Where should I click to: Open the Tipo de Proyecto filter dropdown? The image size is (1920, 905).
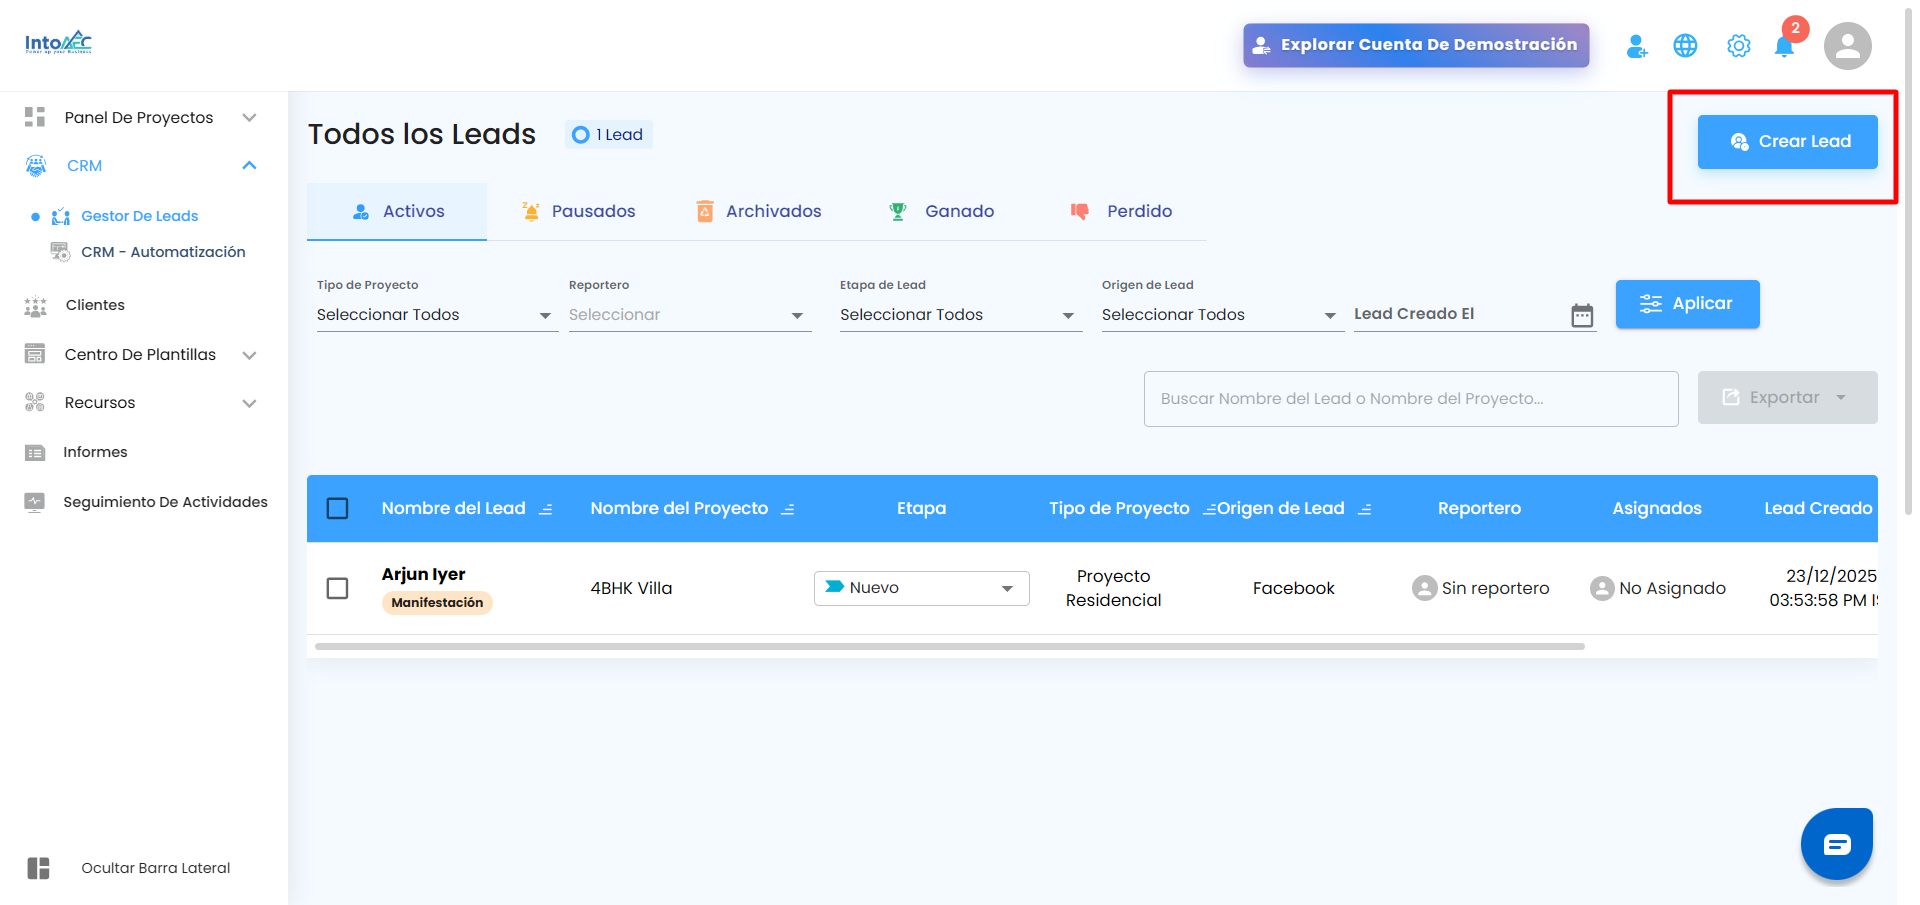(x=437, y=315)
